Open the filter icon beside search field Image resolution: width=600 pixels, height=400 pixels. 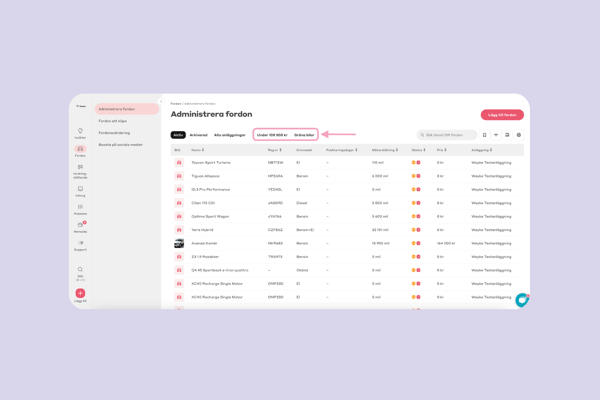click(x=496, y=135)
